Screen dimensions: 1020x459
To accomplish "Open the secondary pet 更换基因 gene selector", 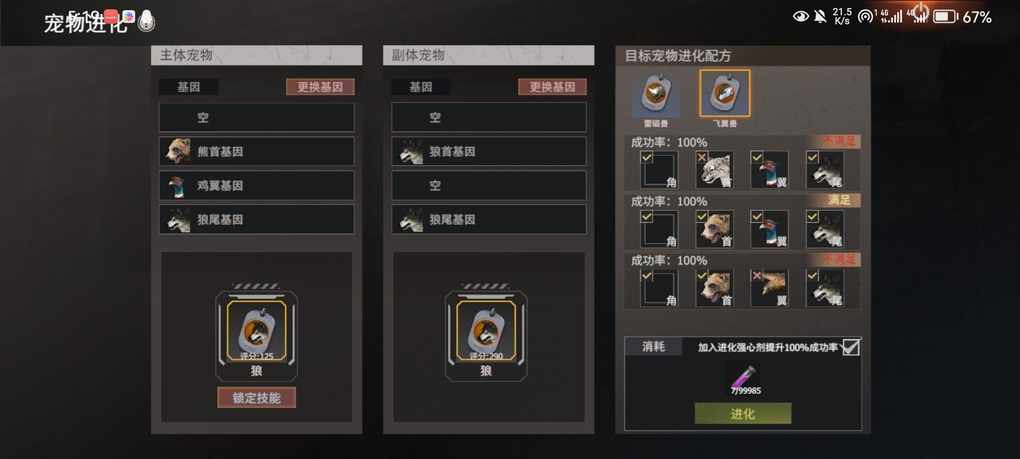I will pos(552,87).
